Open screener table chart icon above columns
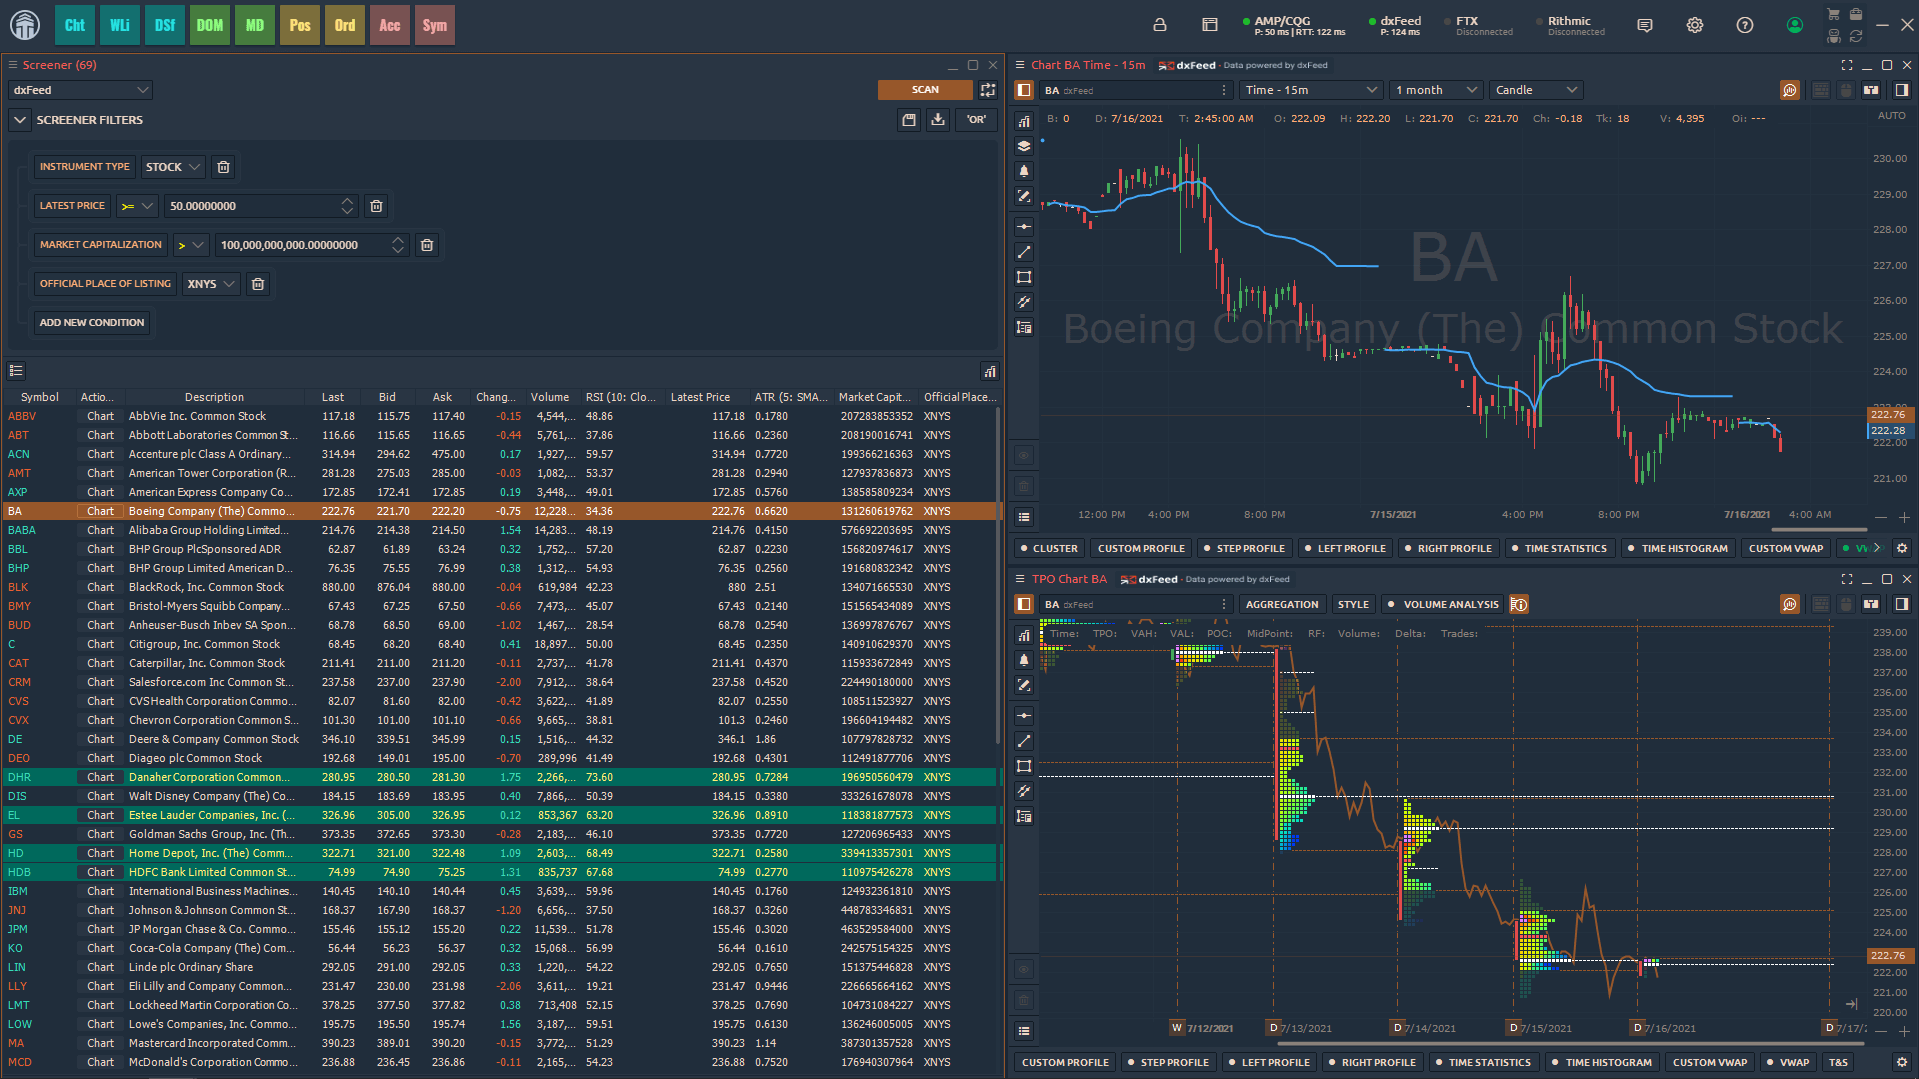 pyautogui.click(x=990, y=371)
